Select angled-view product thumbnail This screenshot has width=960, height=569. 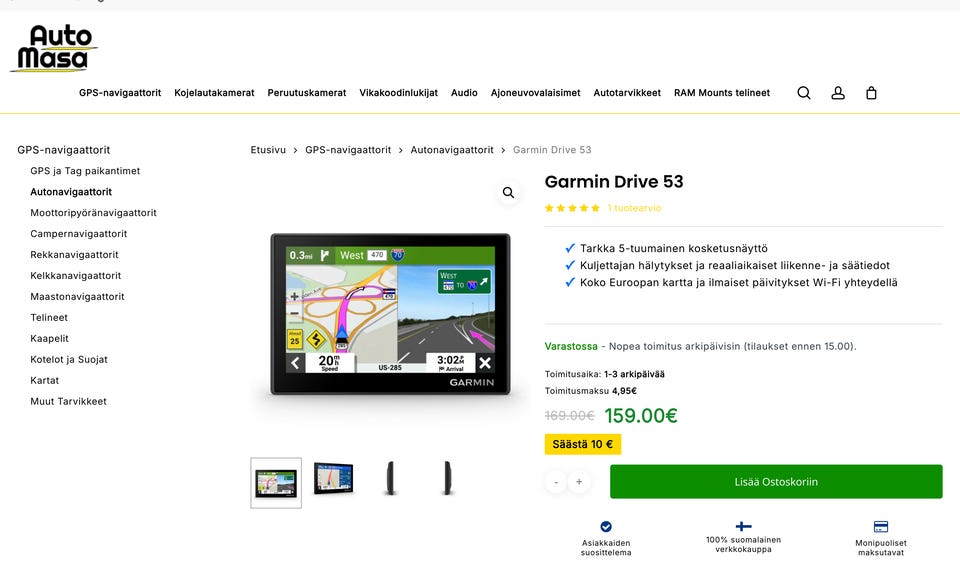pyautogui.click(x=333, y=478)
